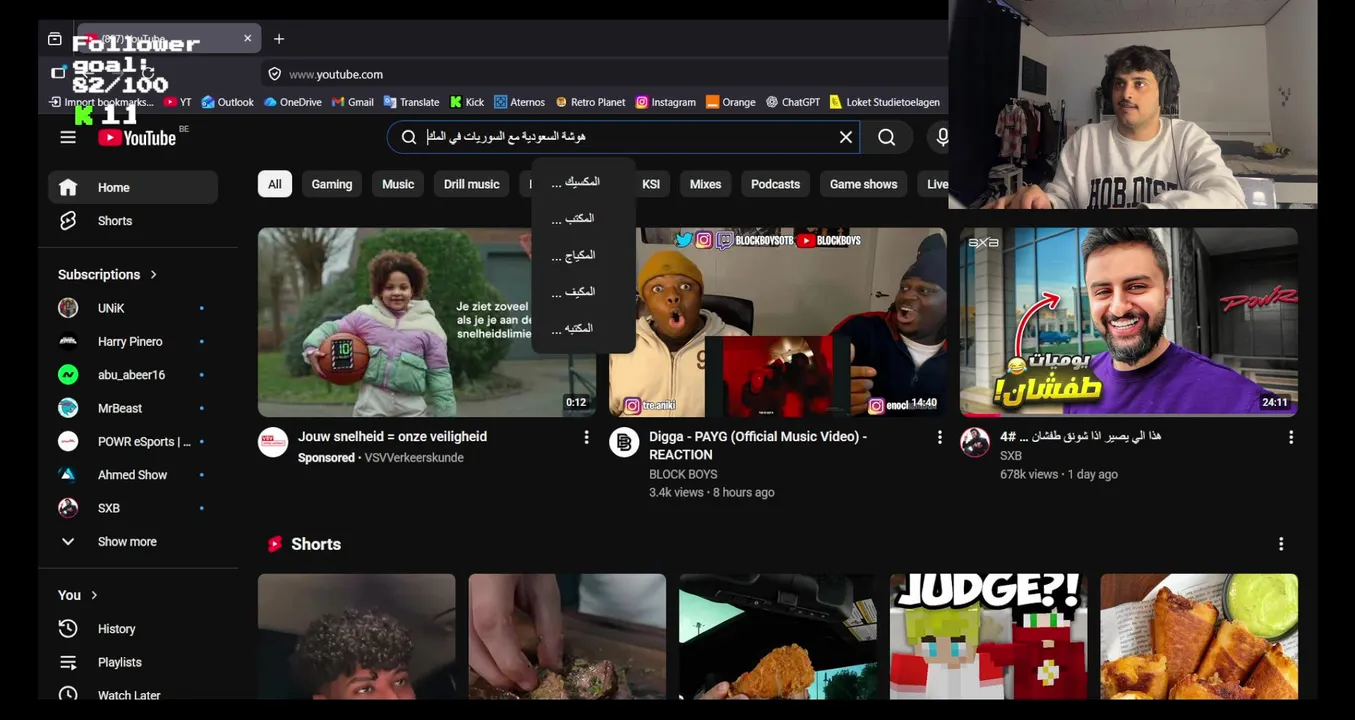Select the KSI filter chip

[651, 184]
